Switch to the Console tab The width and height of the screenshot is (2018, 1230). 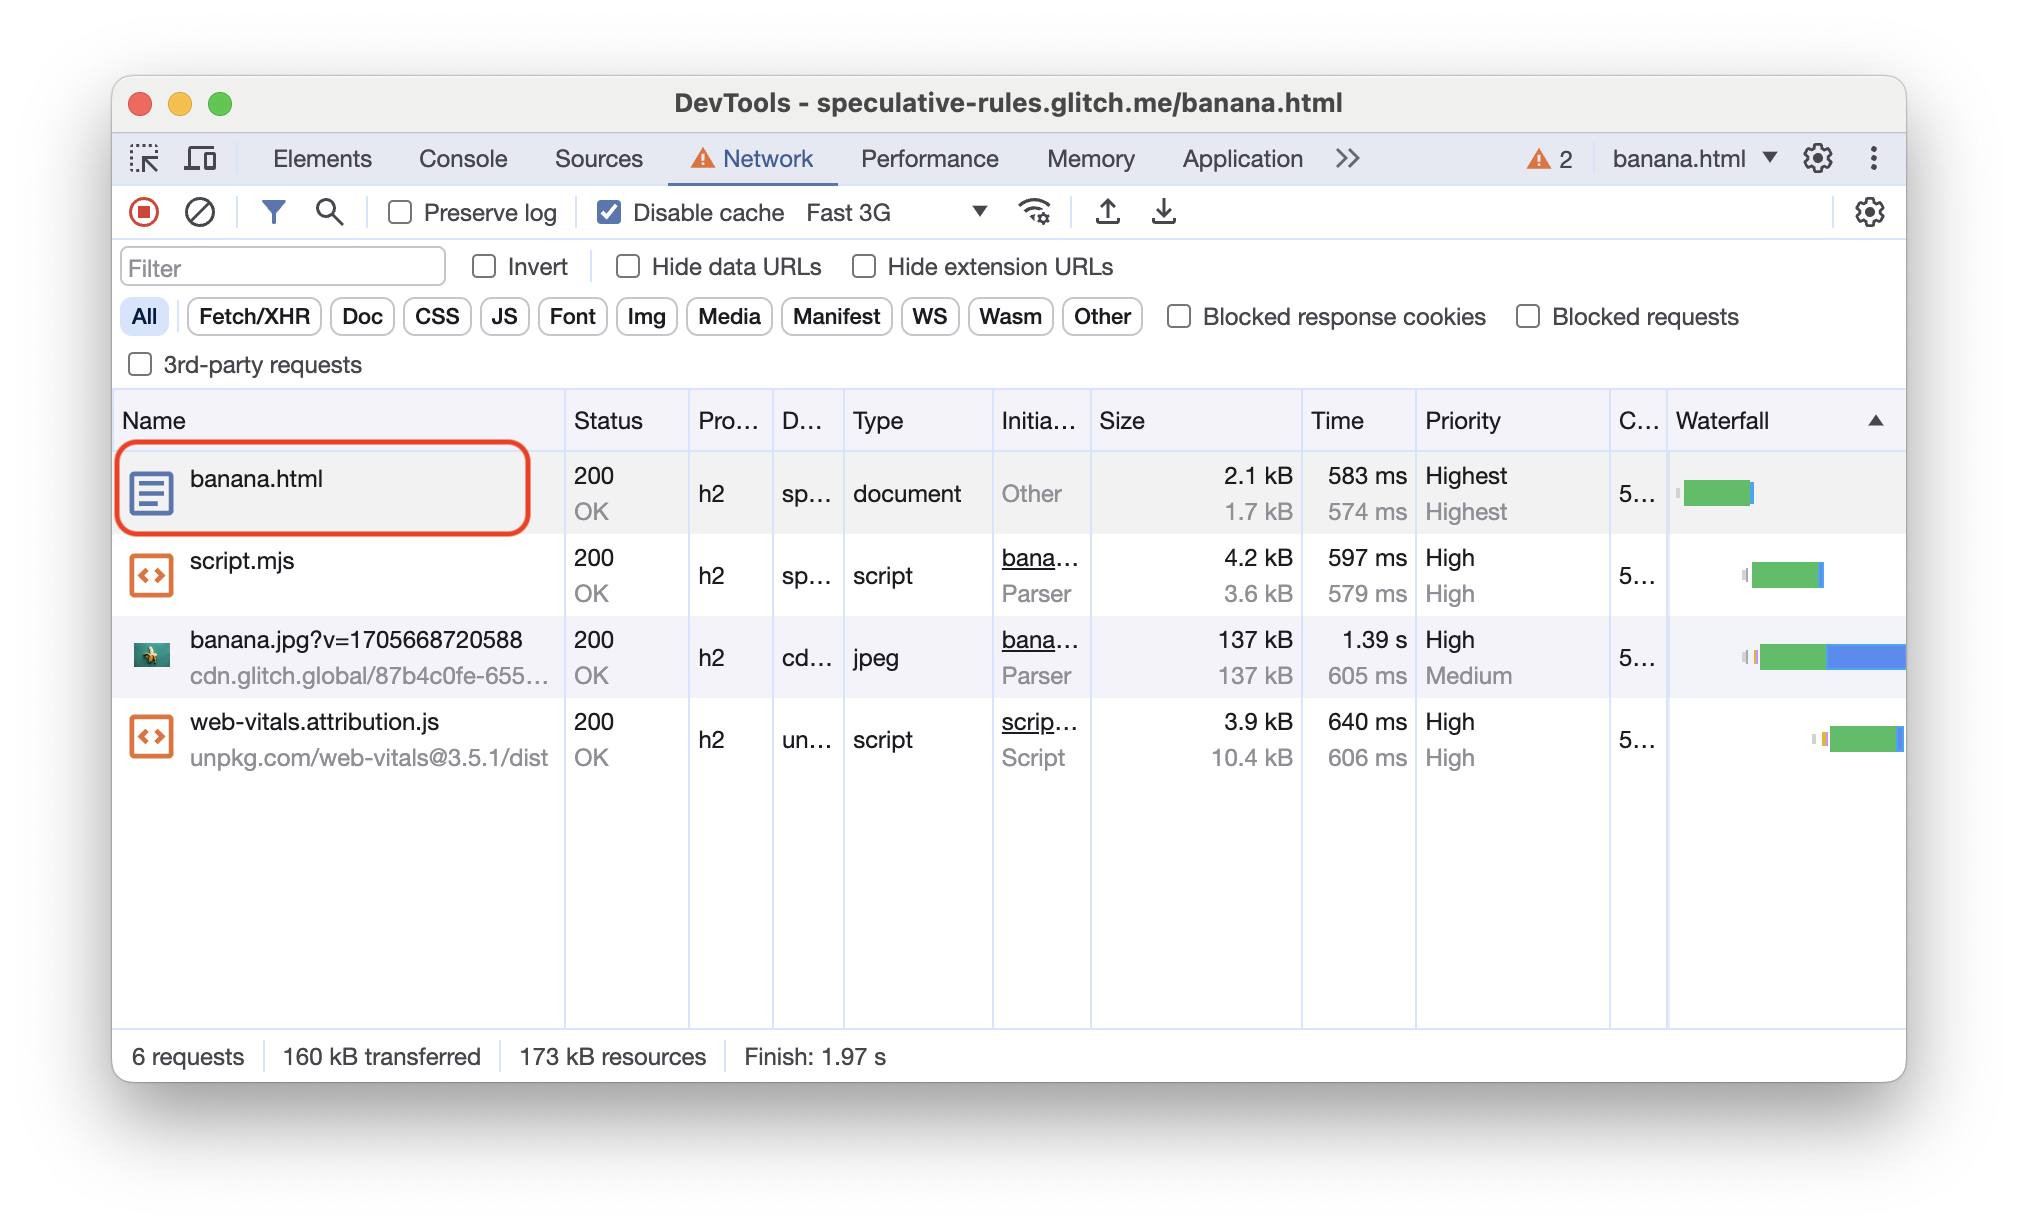point(461,159)
